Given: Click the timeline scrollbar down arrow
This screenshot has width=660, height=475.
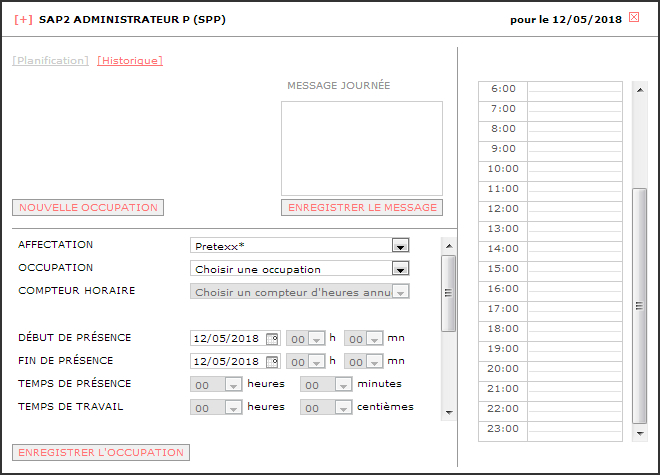Looking at the screenshot, I should [640, 433].
